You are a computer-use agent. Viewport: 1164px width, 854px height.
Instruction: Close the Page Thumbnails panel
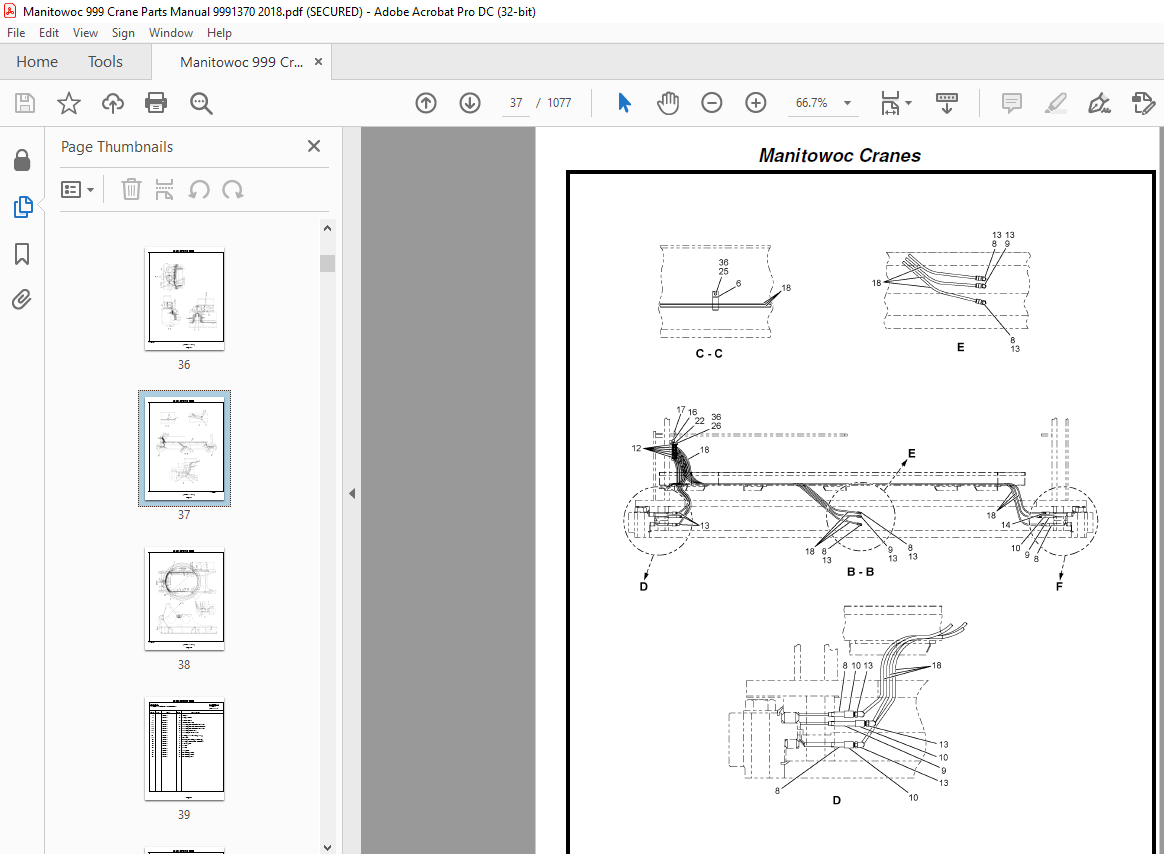pyautogui.click(x=314, y=146)
